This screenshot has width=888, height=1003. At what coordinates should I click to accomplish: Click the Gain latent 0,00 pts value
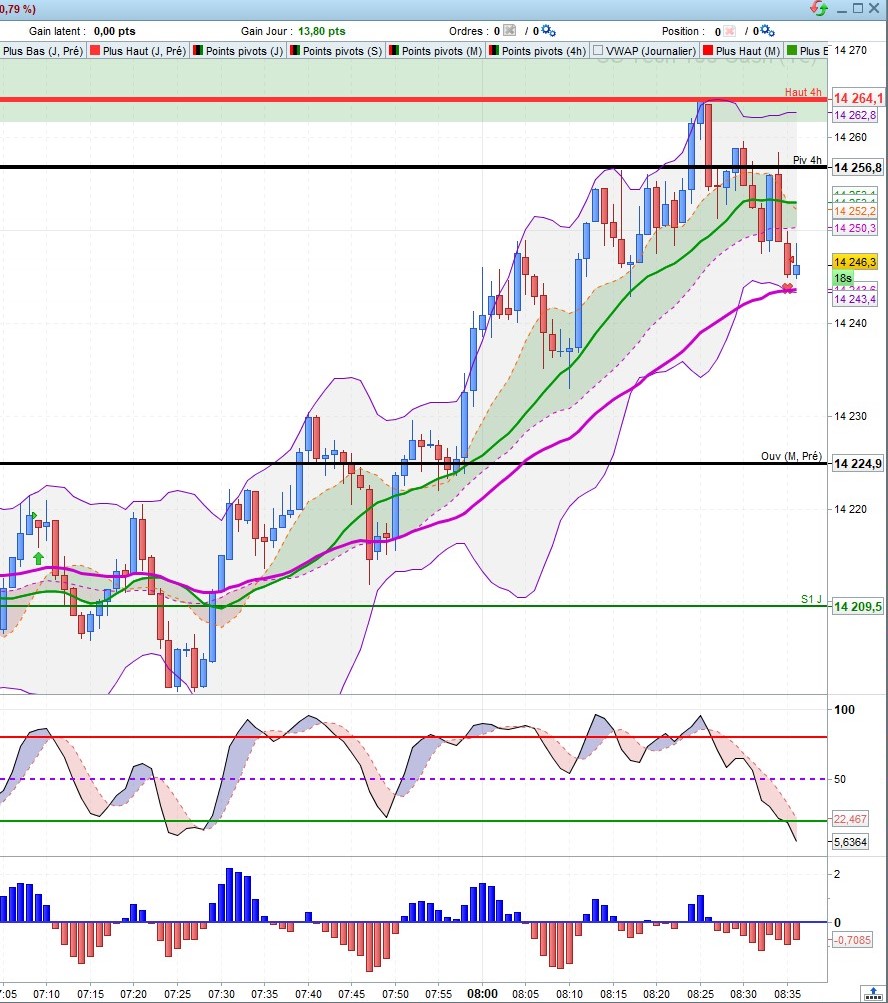click(x=115, y=31)
